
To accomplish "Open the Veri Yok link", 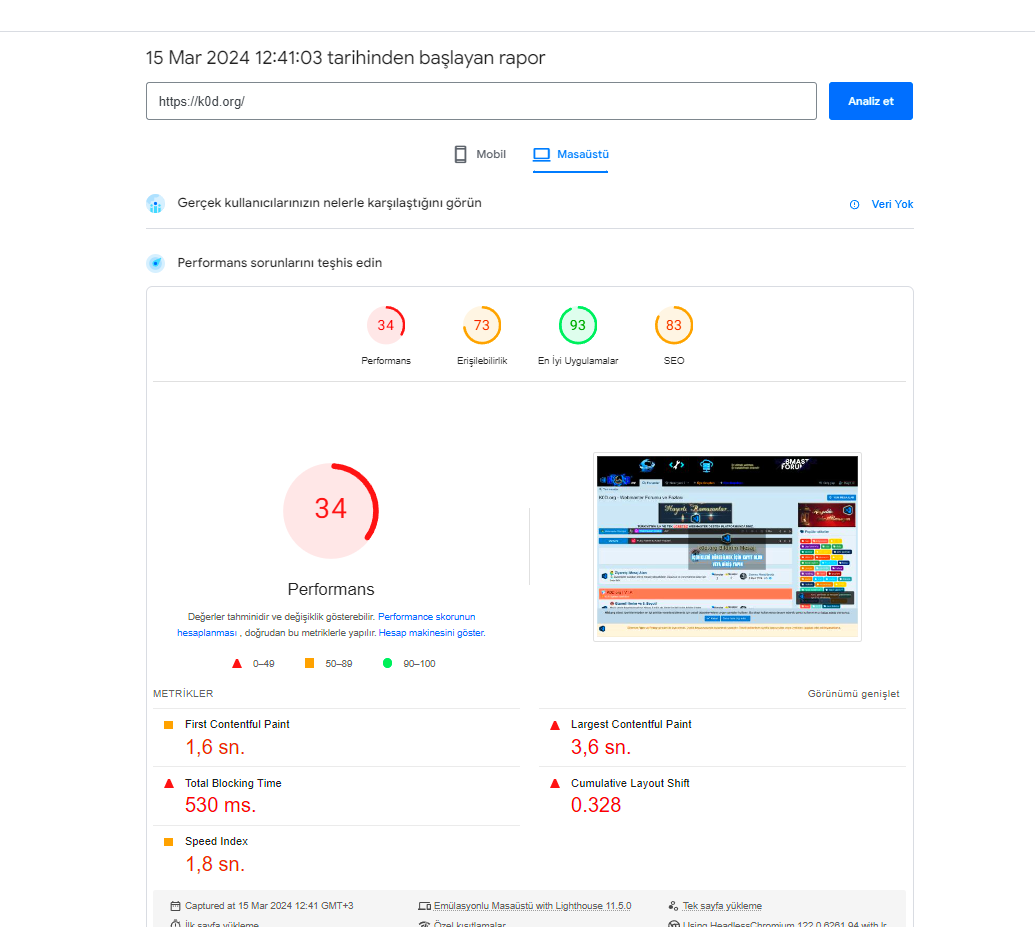I will 892,205.
